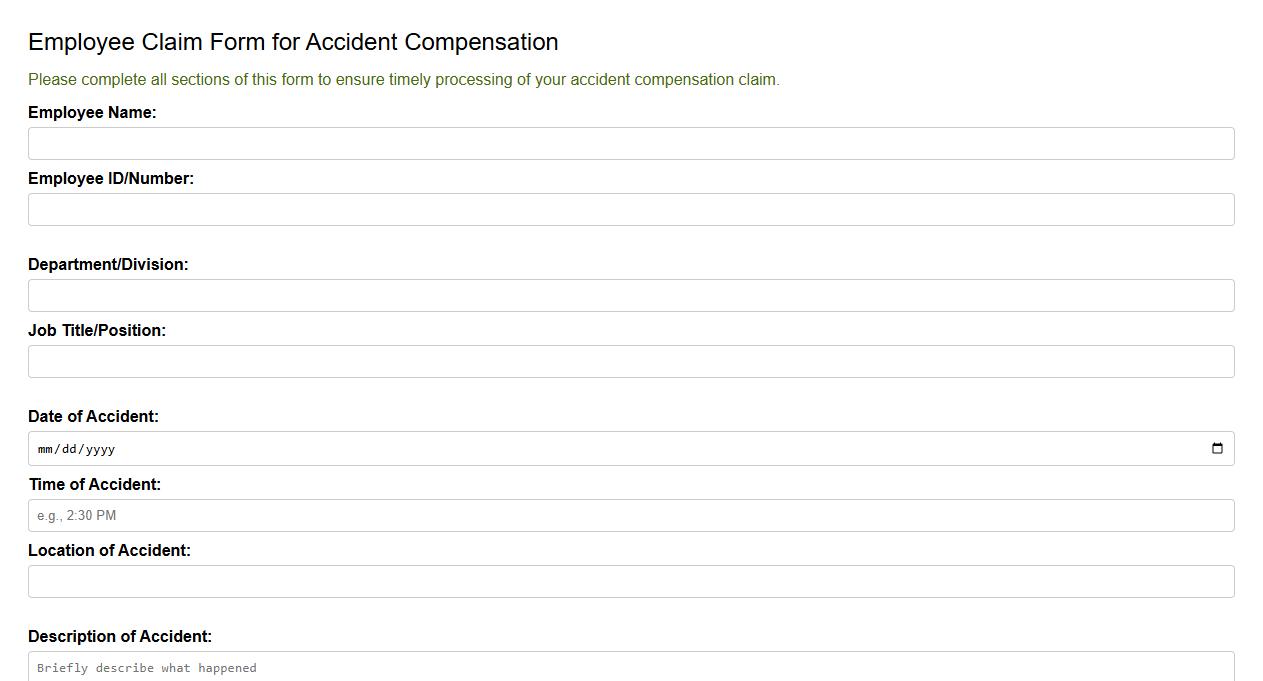Click the green instructions text
Image resolution: width=1263 pixels, height=681 pixels.
(x=404, y=79)
